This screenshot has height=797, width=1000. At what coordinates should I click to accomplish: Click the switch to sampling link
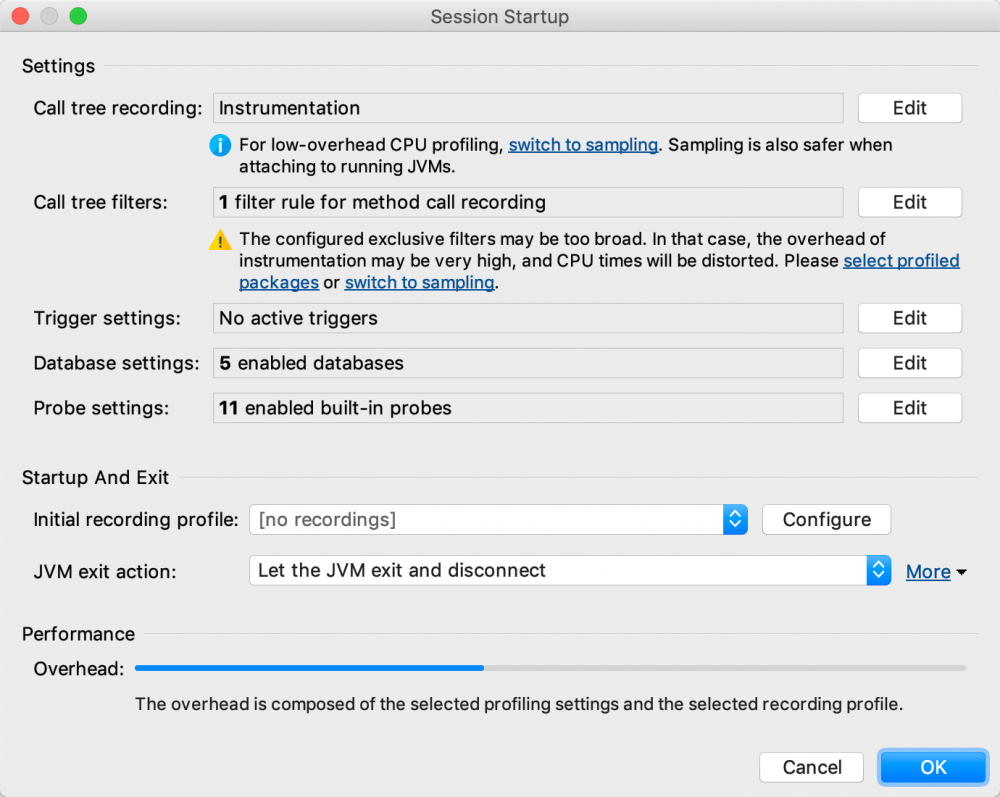click(583, 145)
